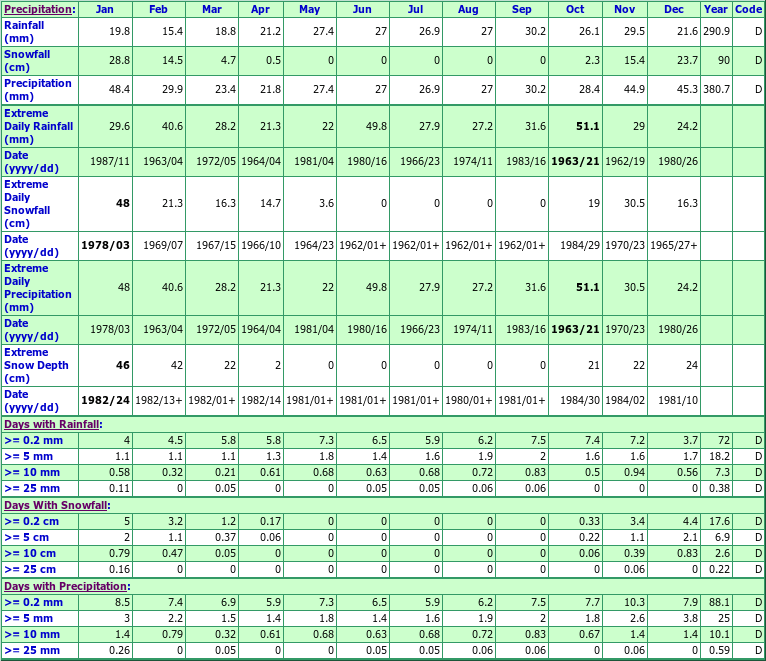Click the Code column header
Viewport: 766px width, 661px height.
tap(749, 9)
